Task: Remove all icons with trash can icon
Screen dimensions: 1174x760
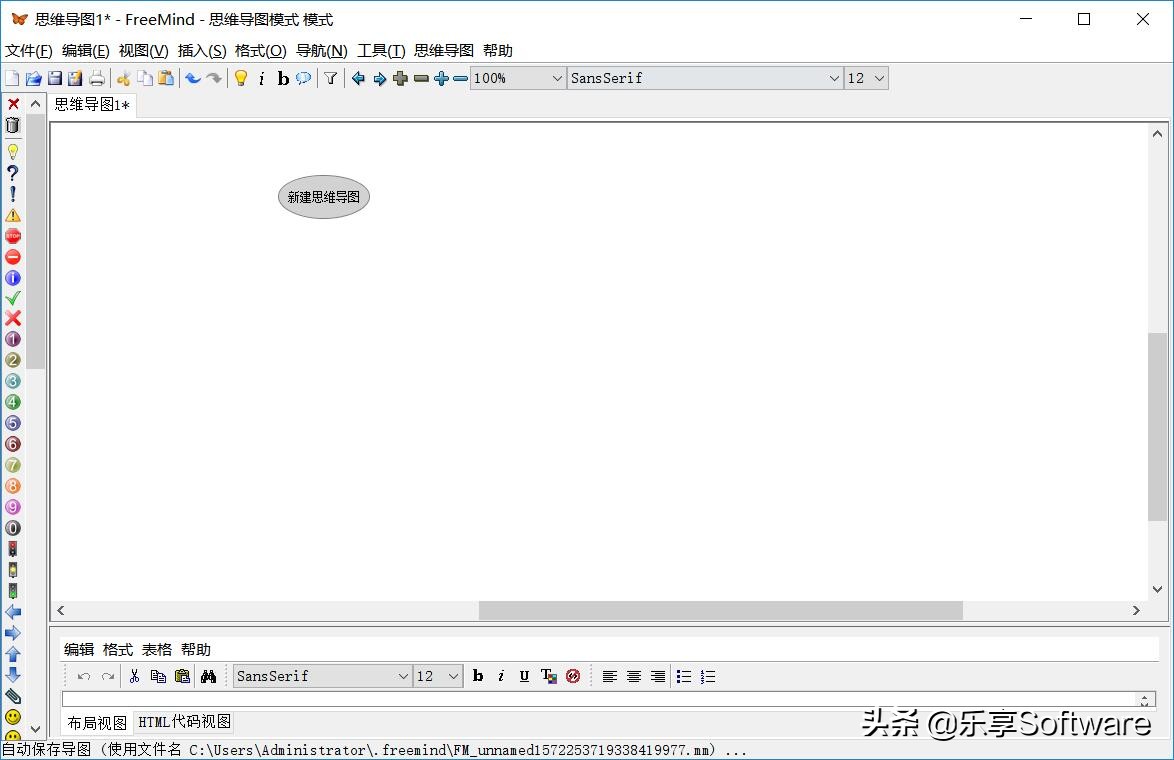Action: 13,125
